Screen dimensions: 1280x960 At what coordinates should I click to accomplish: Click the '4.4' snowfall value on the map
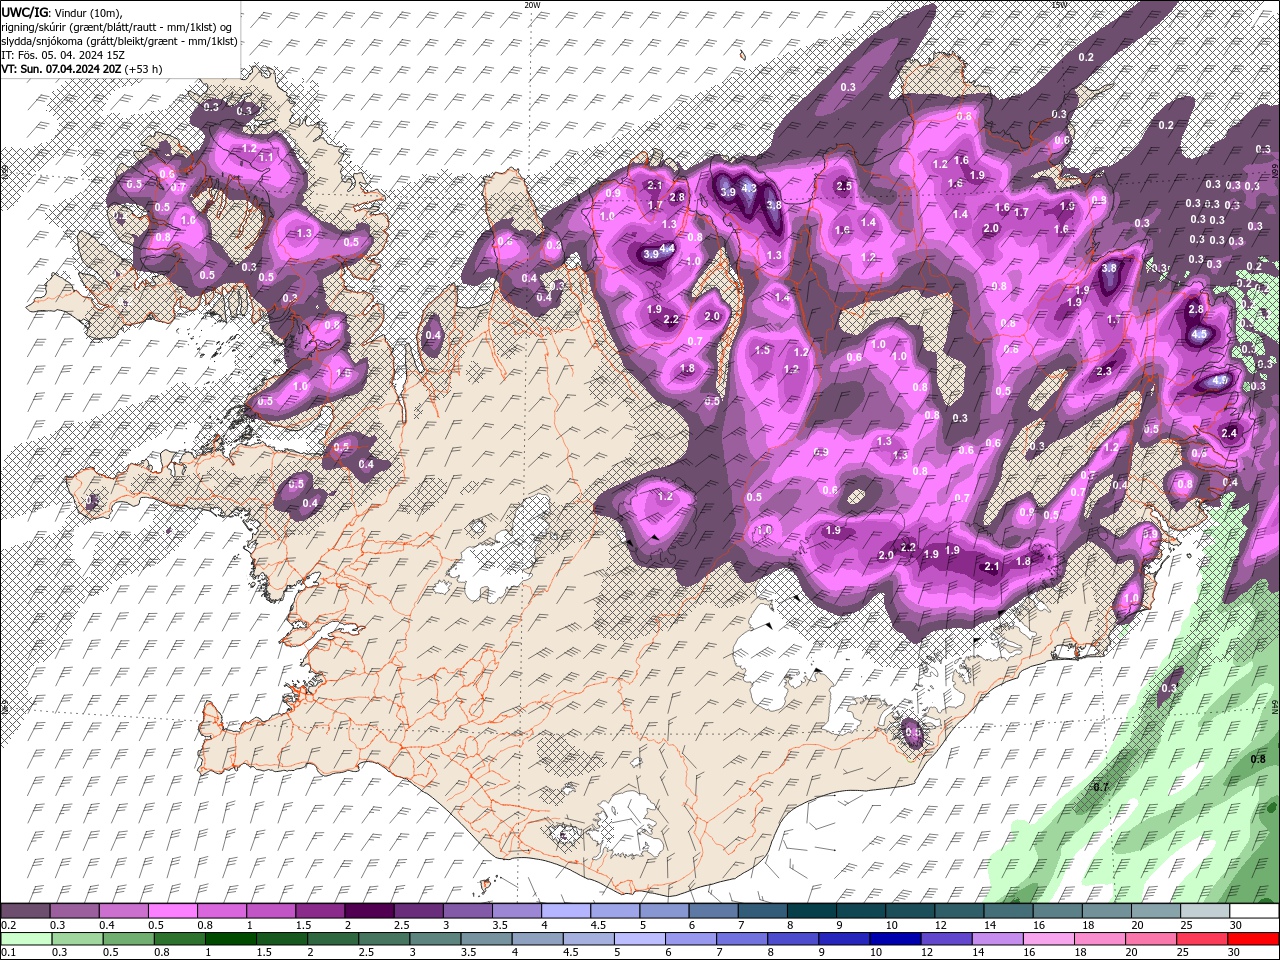(669, 248)
